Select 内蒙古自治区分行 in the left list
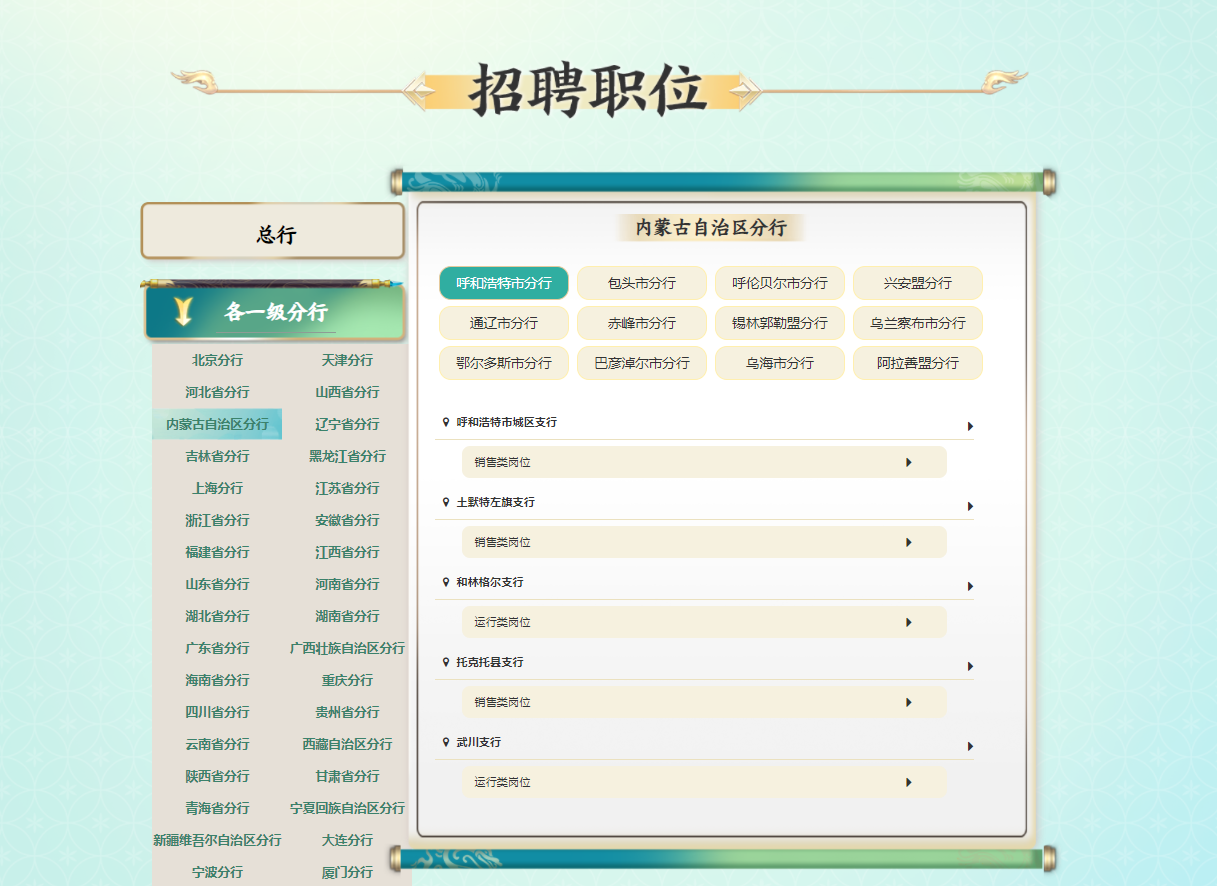Screen dimensions: 1217x886 coord(217,424)
